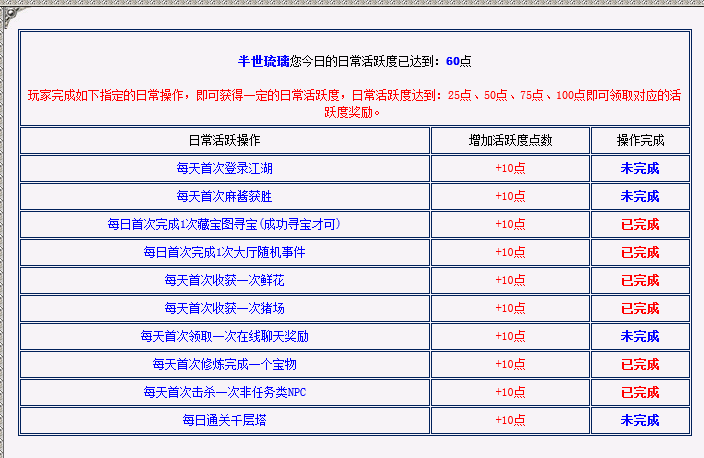Open 每天首次领取一次在线聊天奖励 link
This screenshot has width=704, height=458.
click(224, 336)
